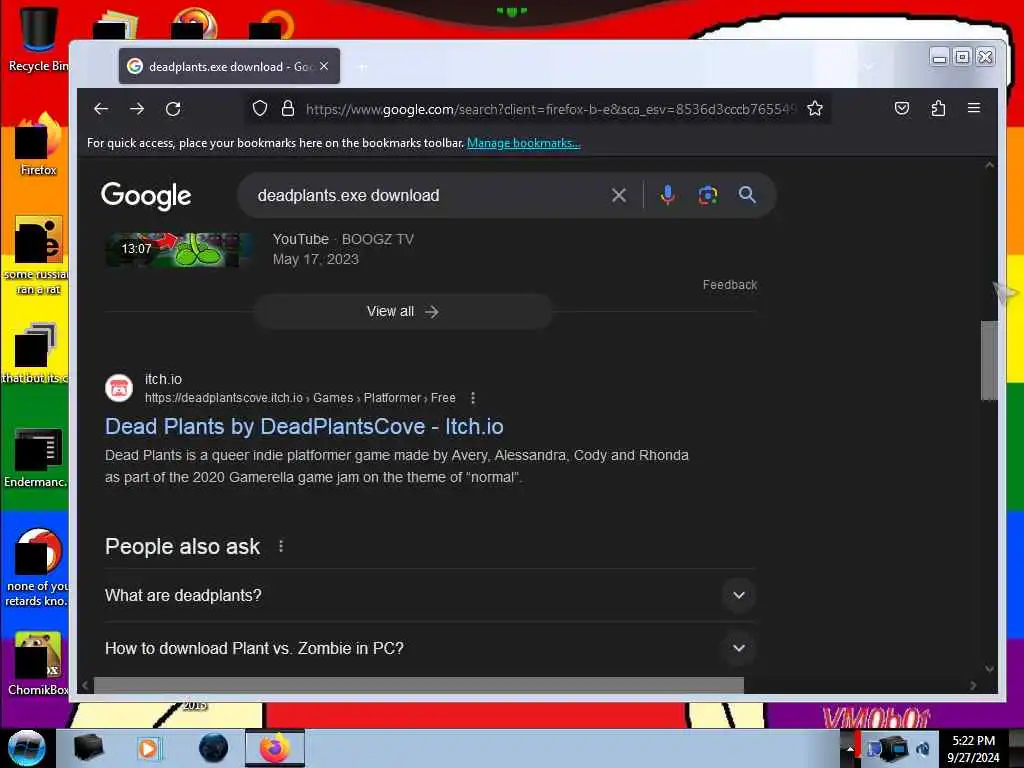1024x768 pixels.
Task: Click the vertical scrollbar thumb
Action: tap(989, 360)
